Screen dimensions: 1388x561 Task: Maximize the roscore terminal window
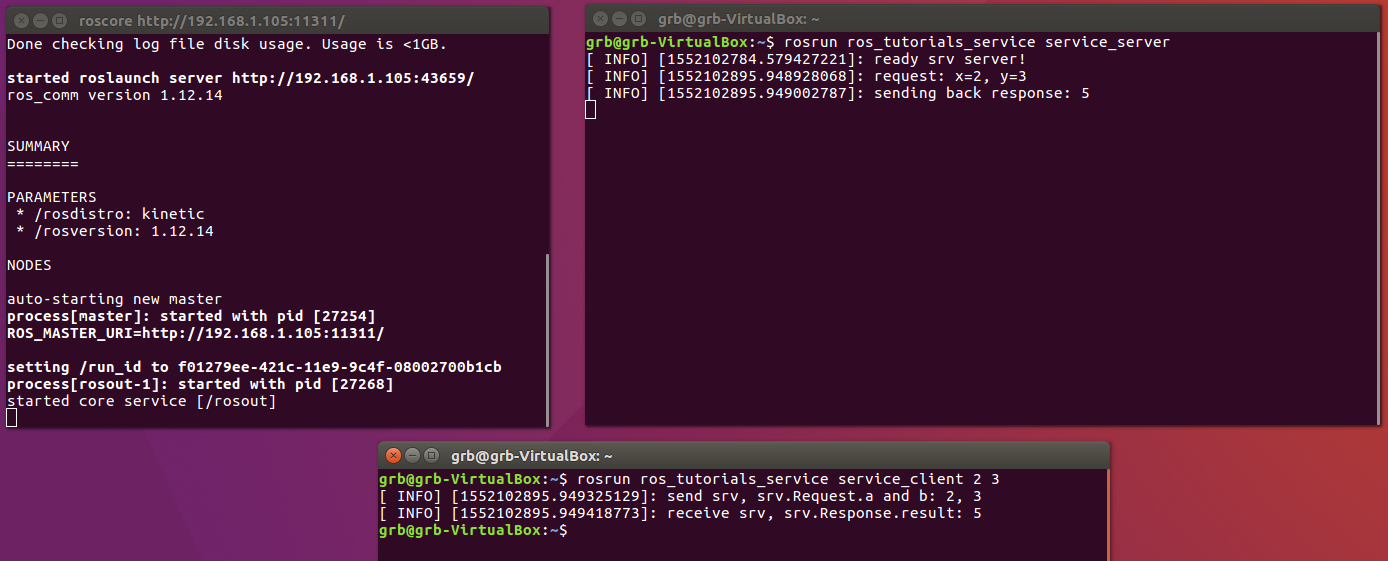tap(59, 20)
